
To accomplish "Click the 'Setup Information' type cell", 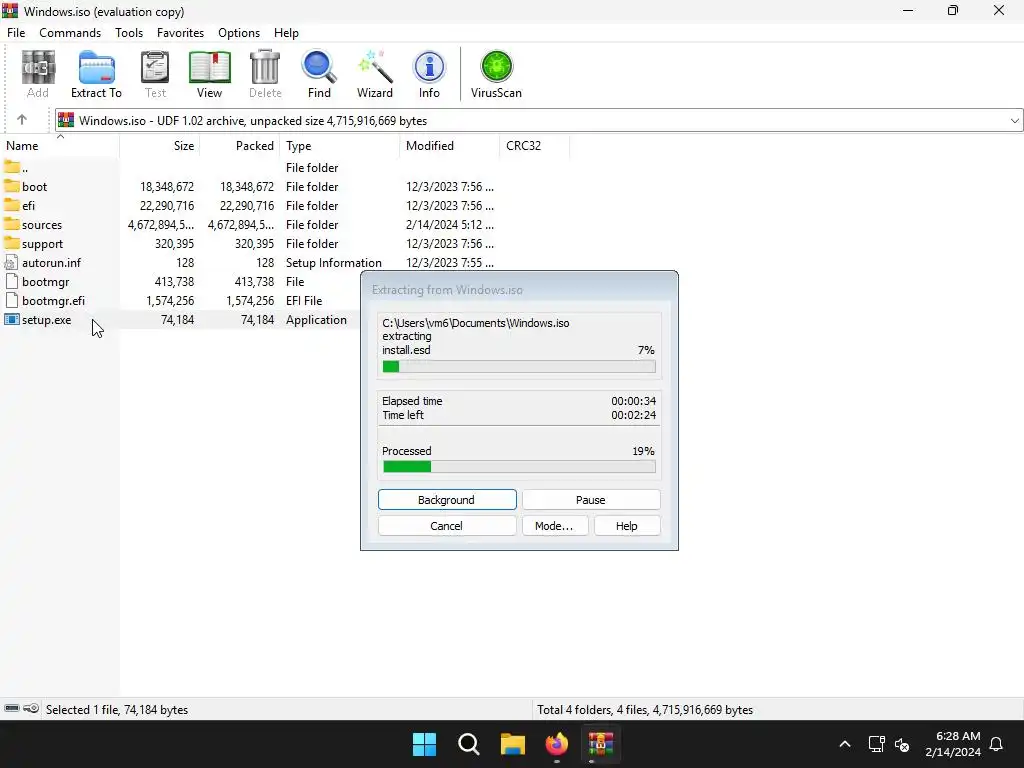I will click(x=334, y=263).
